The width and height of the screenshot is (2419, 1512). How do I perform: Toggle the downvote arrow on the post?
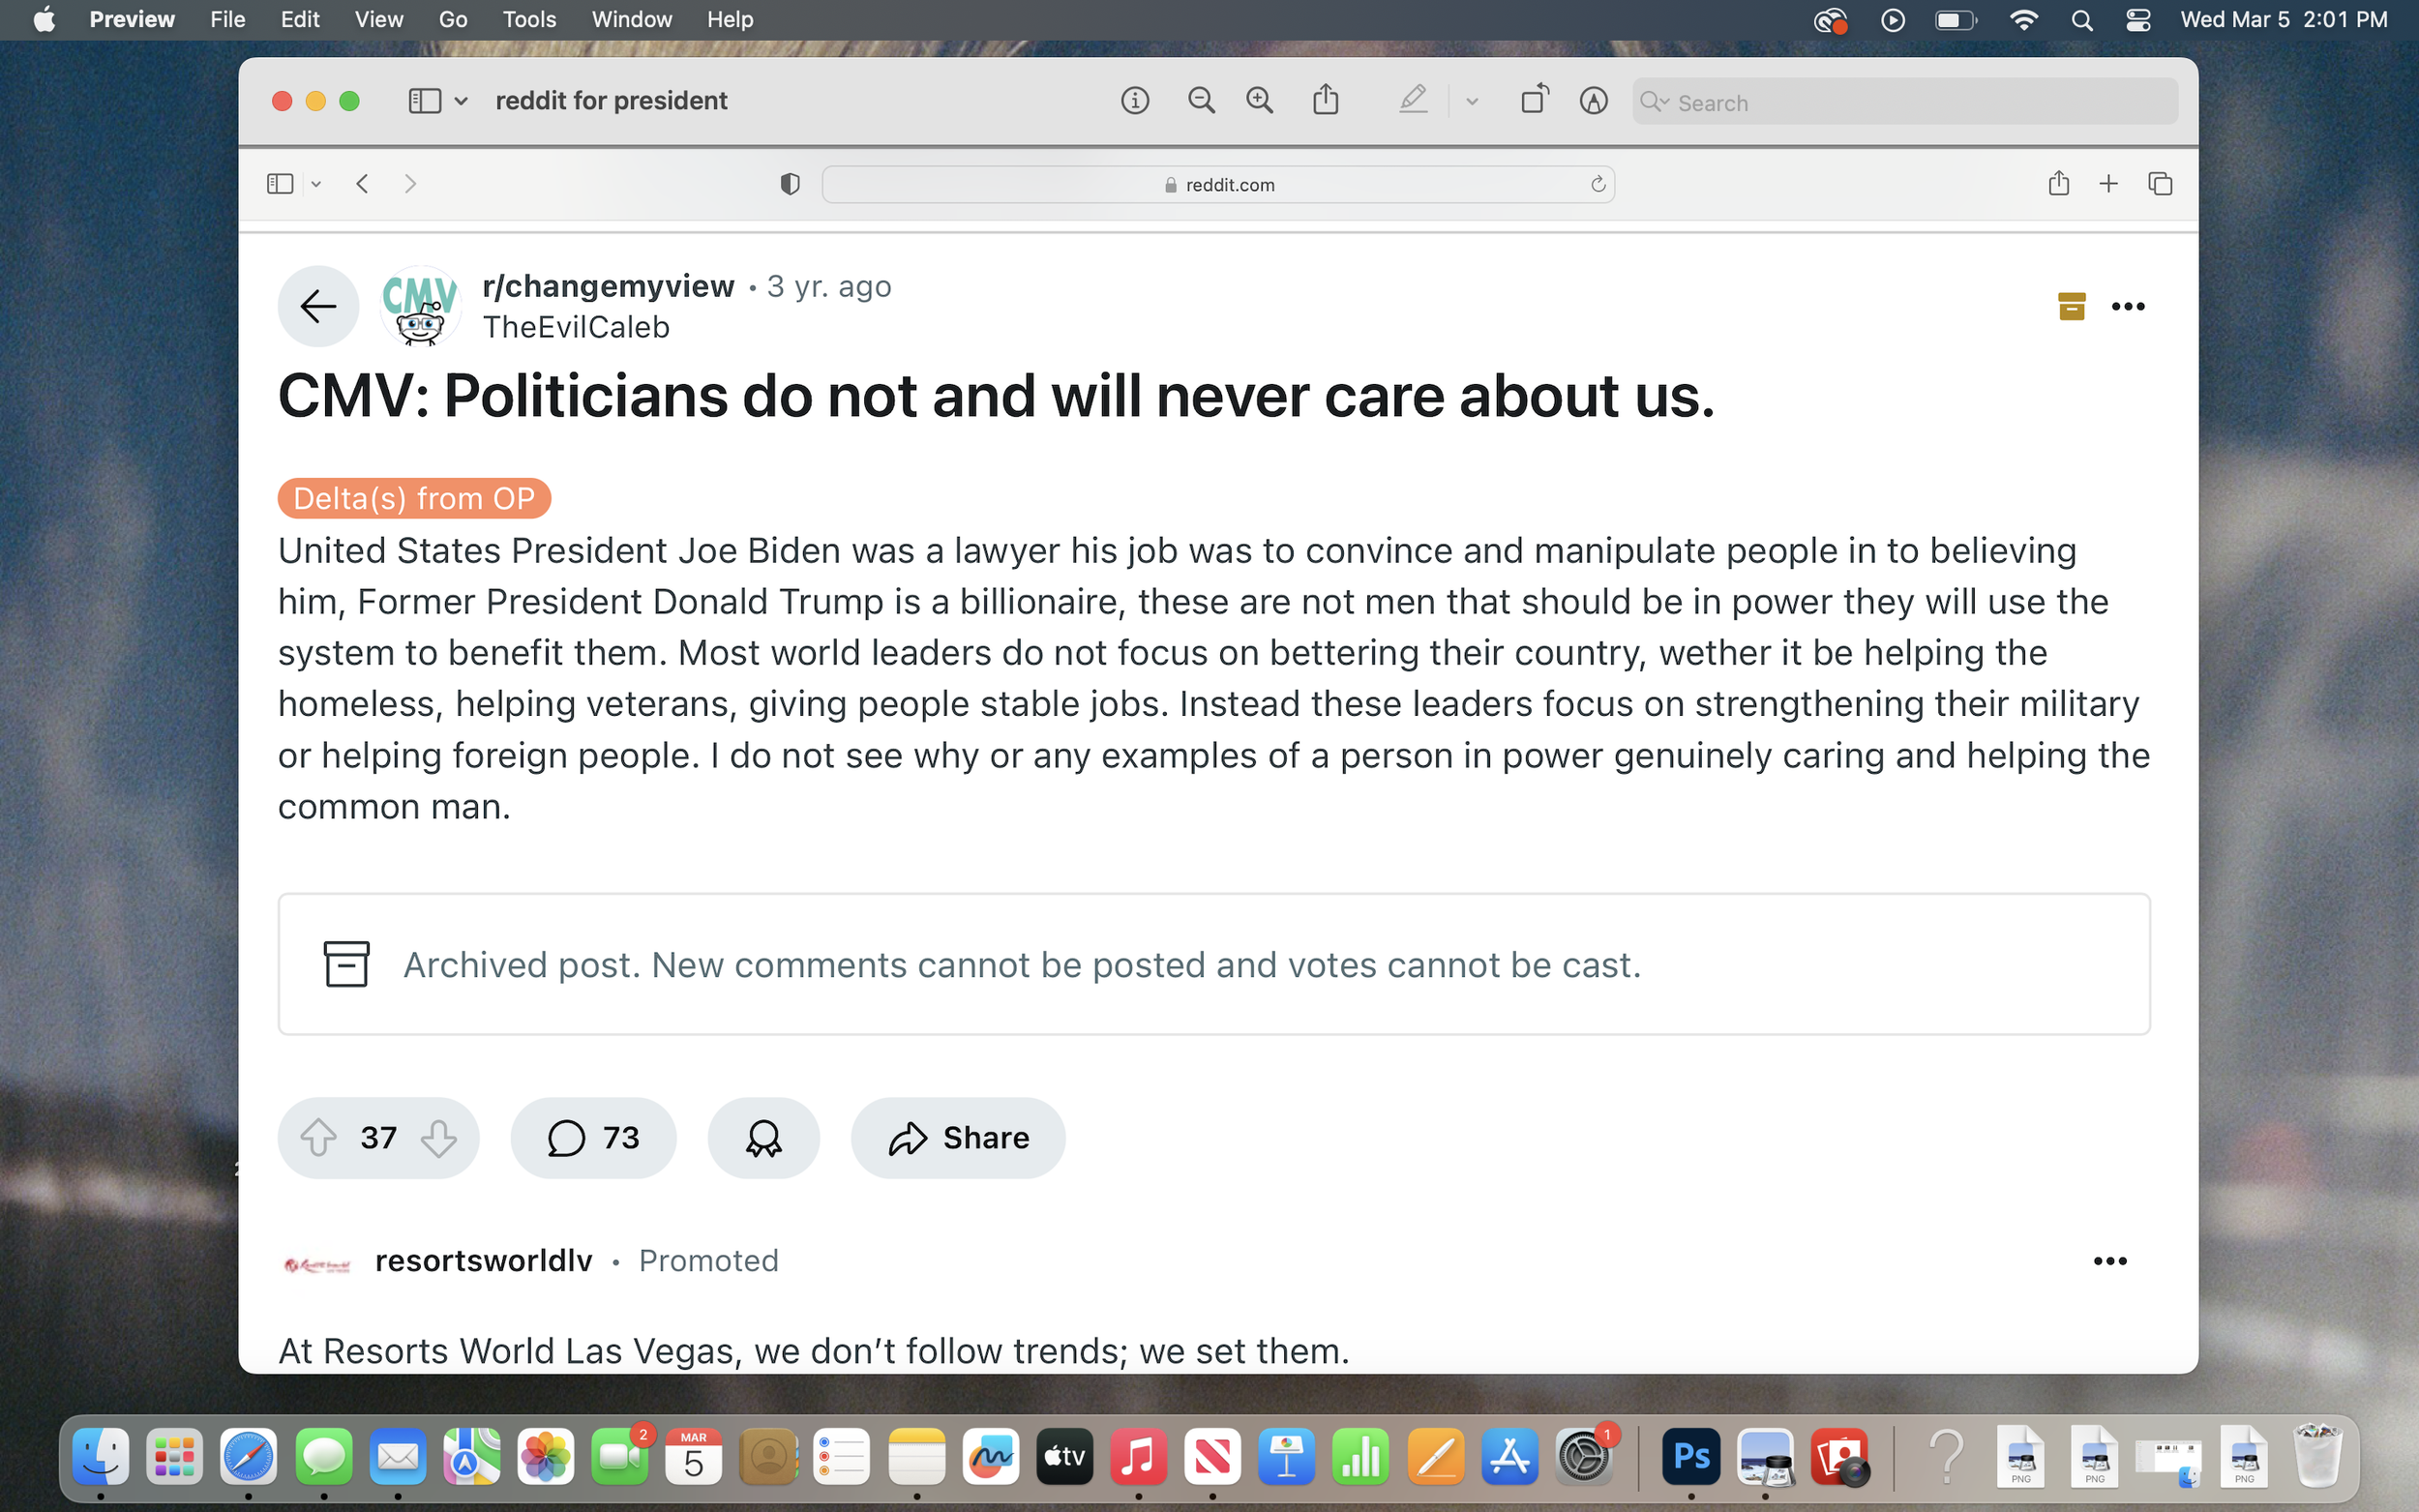[x=438, y=1137]
